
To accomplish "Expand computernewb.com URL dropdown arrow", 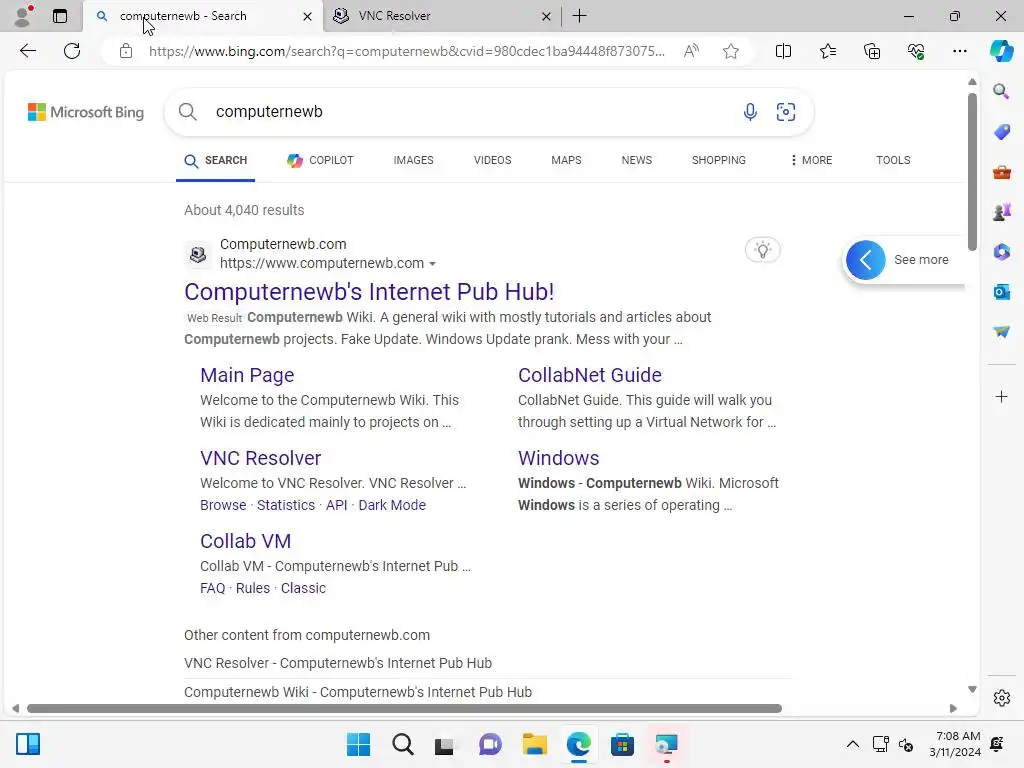I will [x=432, y=264].
